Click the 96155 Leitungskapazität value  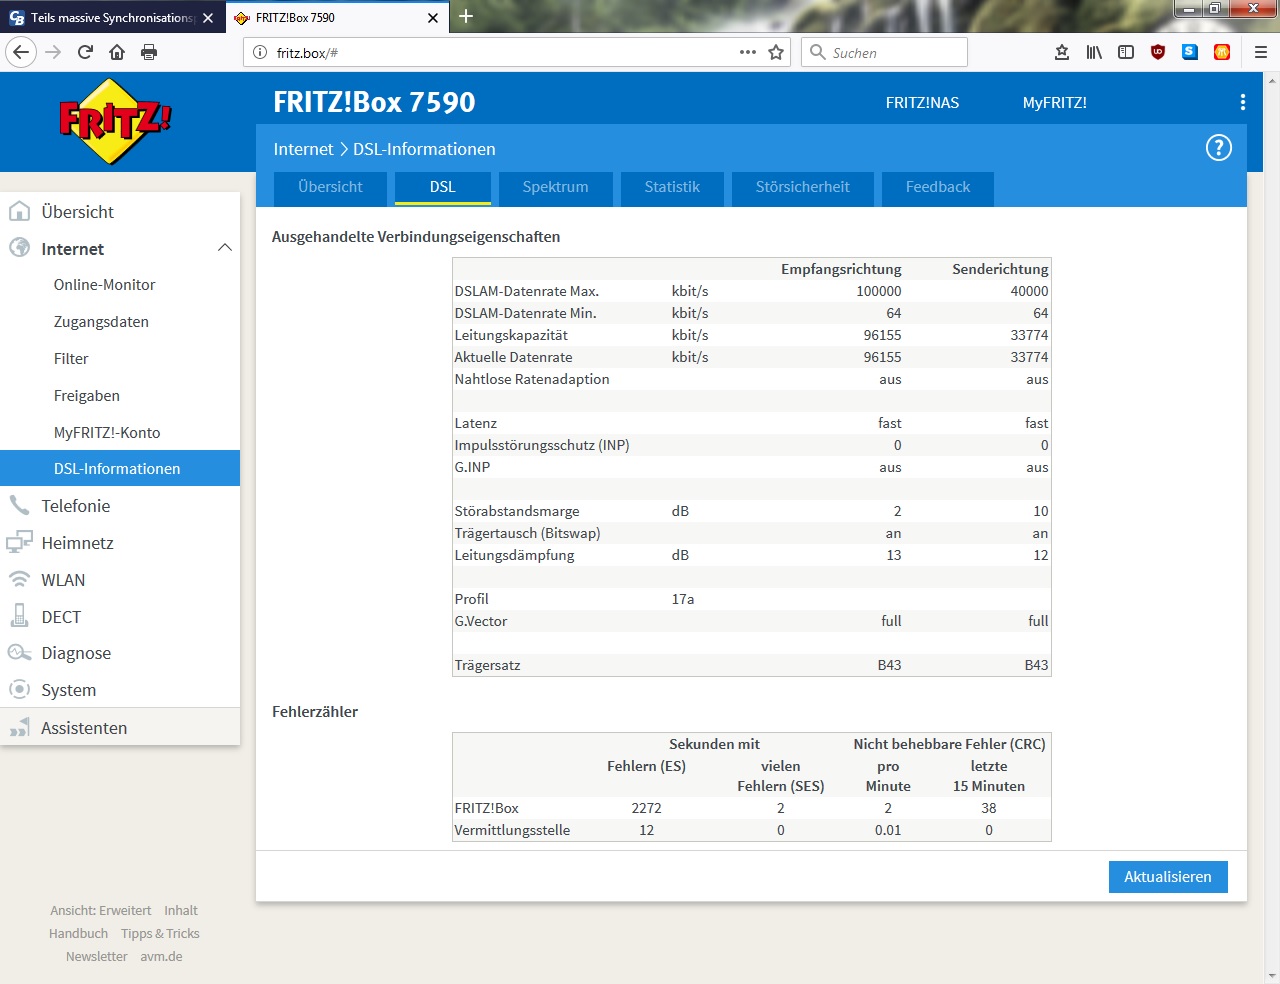point(882,335)
